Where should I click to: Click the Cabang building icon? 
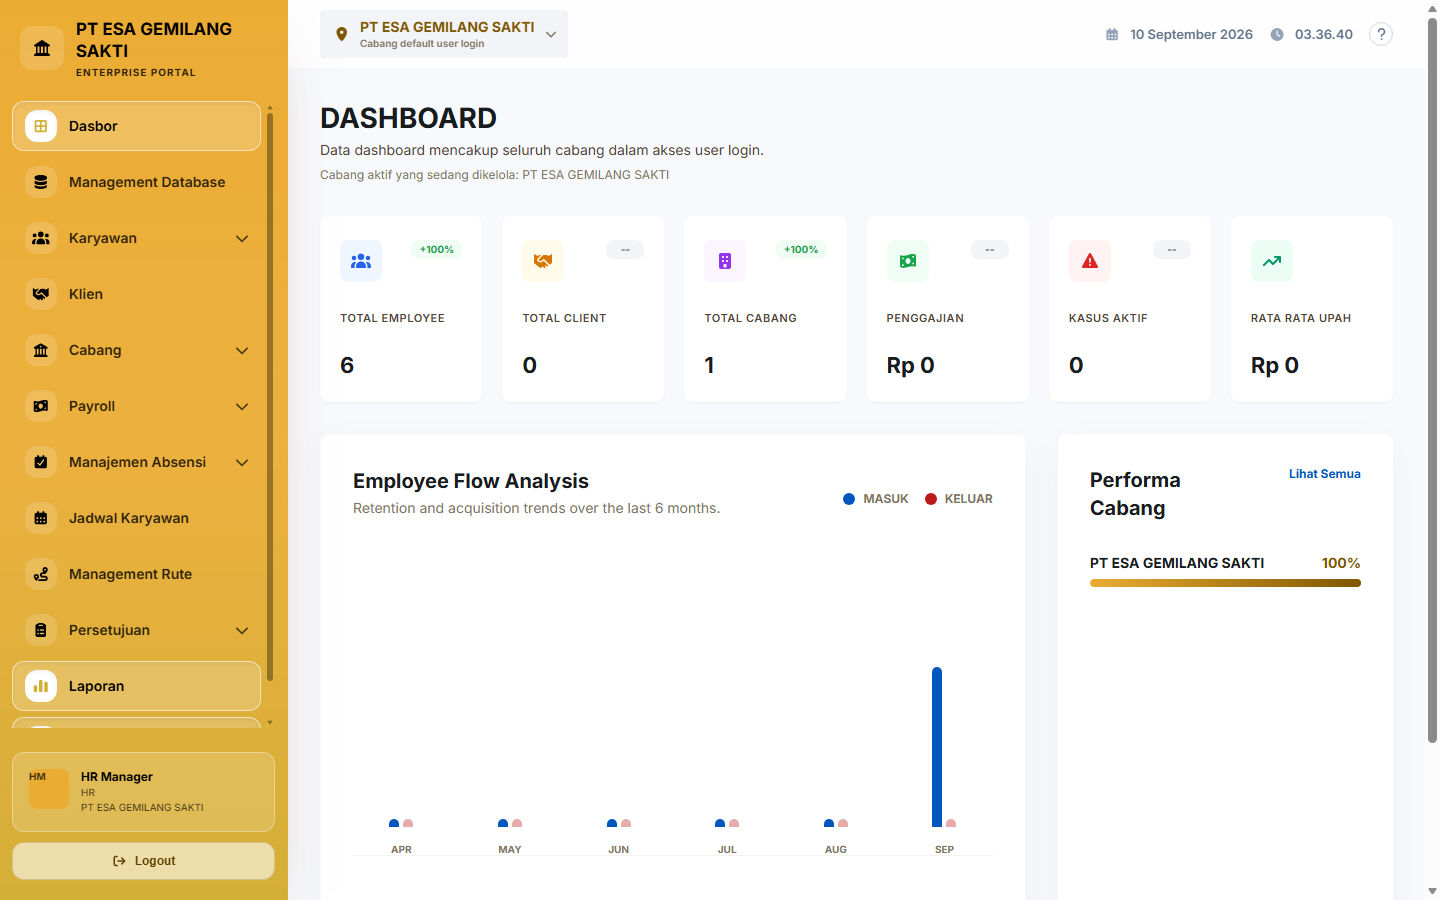pyautogui.click(x=41, y=350)
